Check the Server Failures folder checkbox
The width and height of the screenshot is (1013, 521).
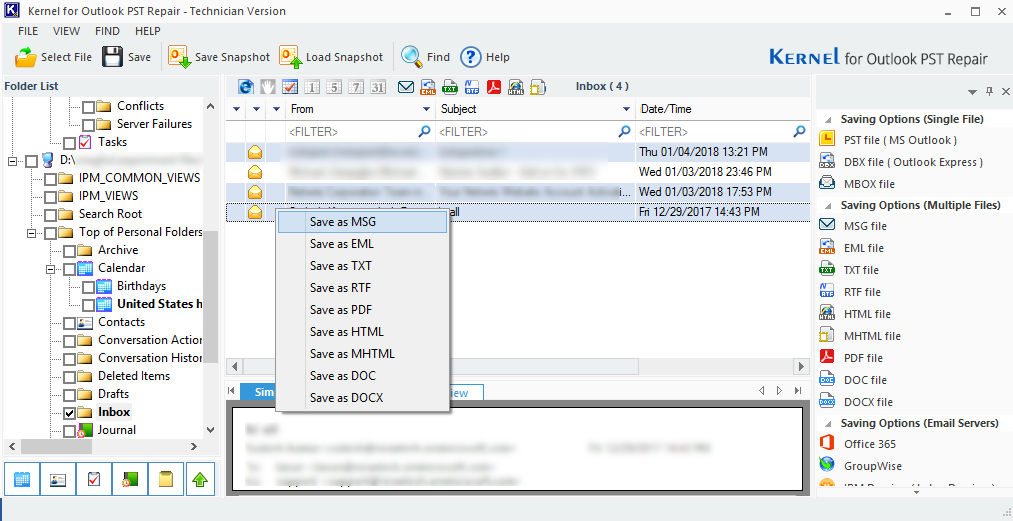(x=89, y=124)
